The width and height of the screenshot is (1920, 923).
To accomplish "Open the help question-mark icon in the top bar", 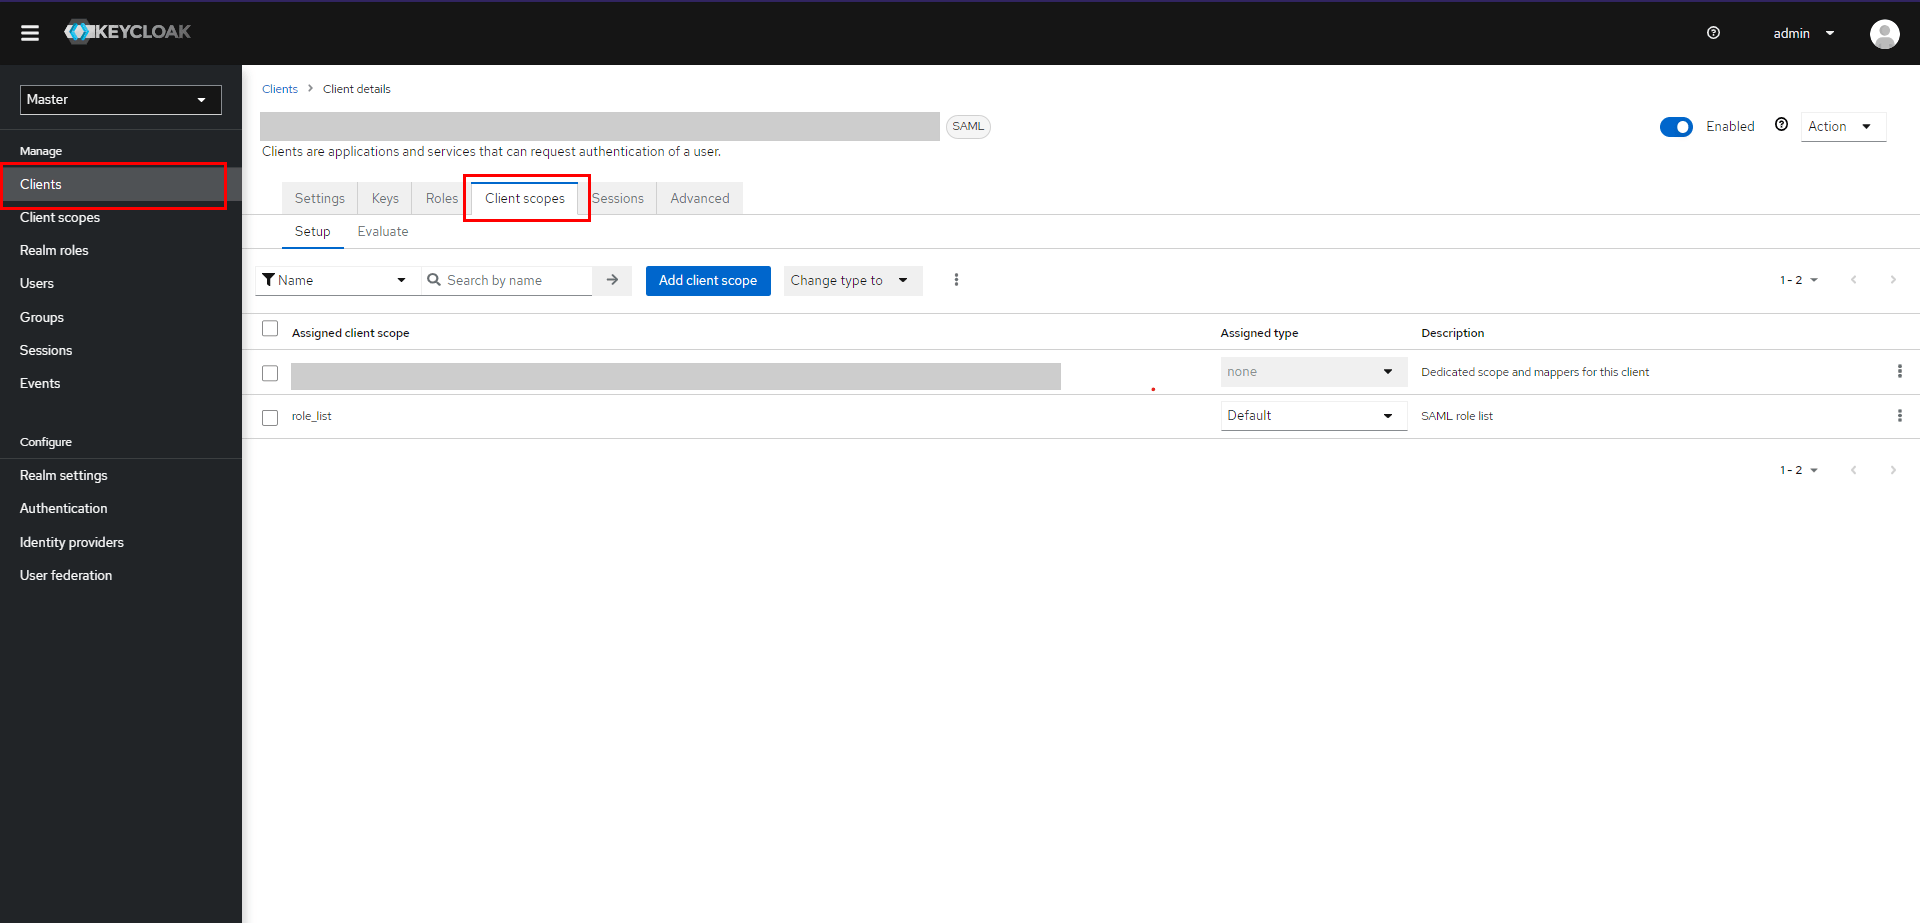I will (1714, 33).
